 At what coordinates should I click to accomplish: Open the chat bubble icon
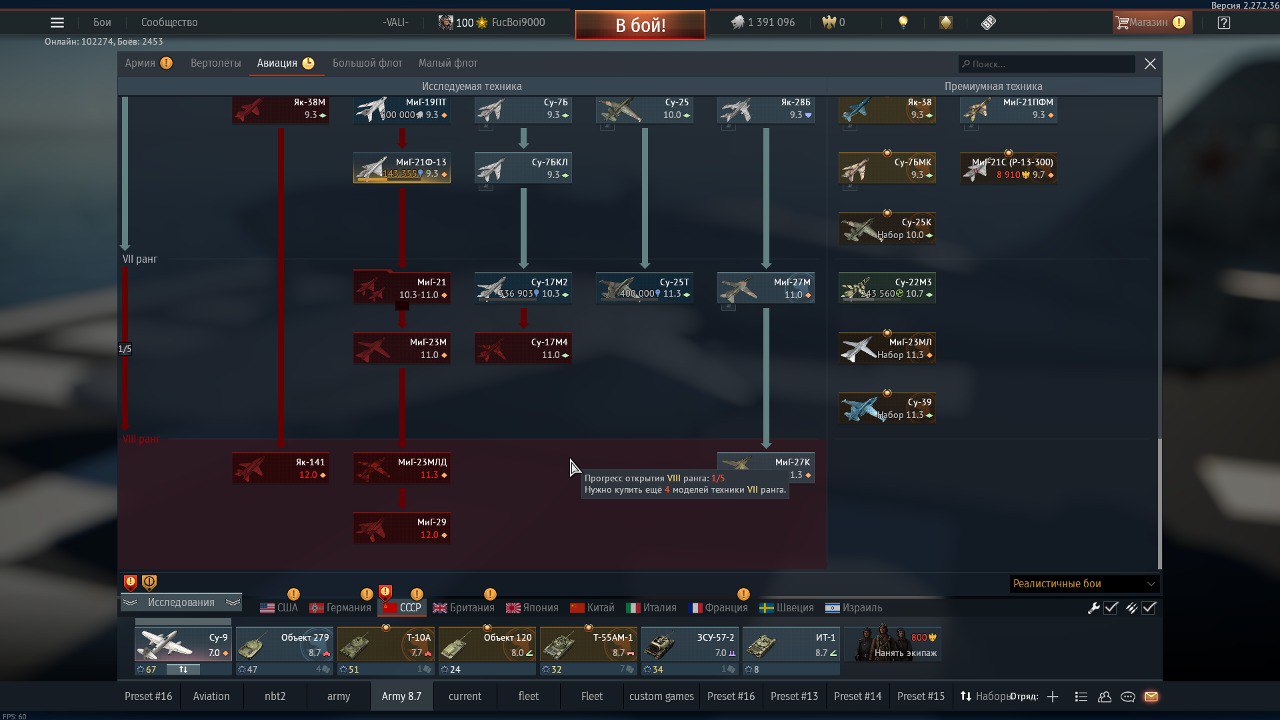[1128, 696]
